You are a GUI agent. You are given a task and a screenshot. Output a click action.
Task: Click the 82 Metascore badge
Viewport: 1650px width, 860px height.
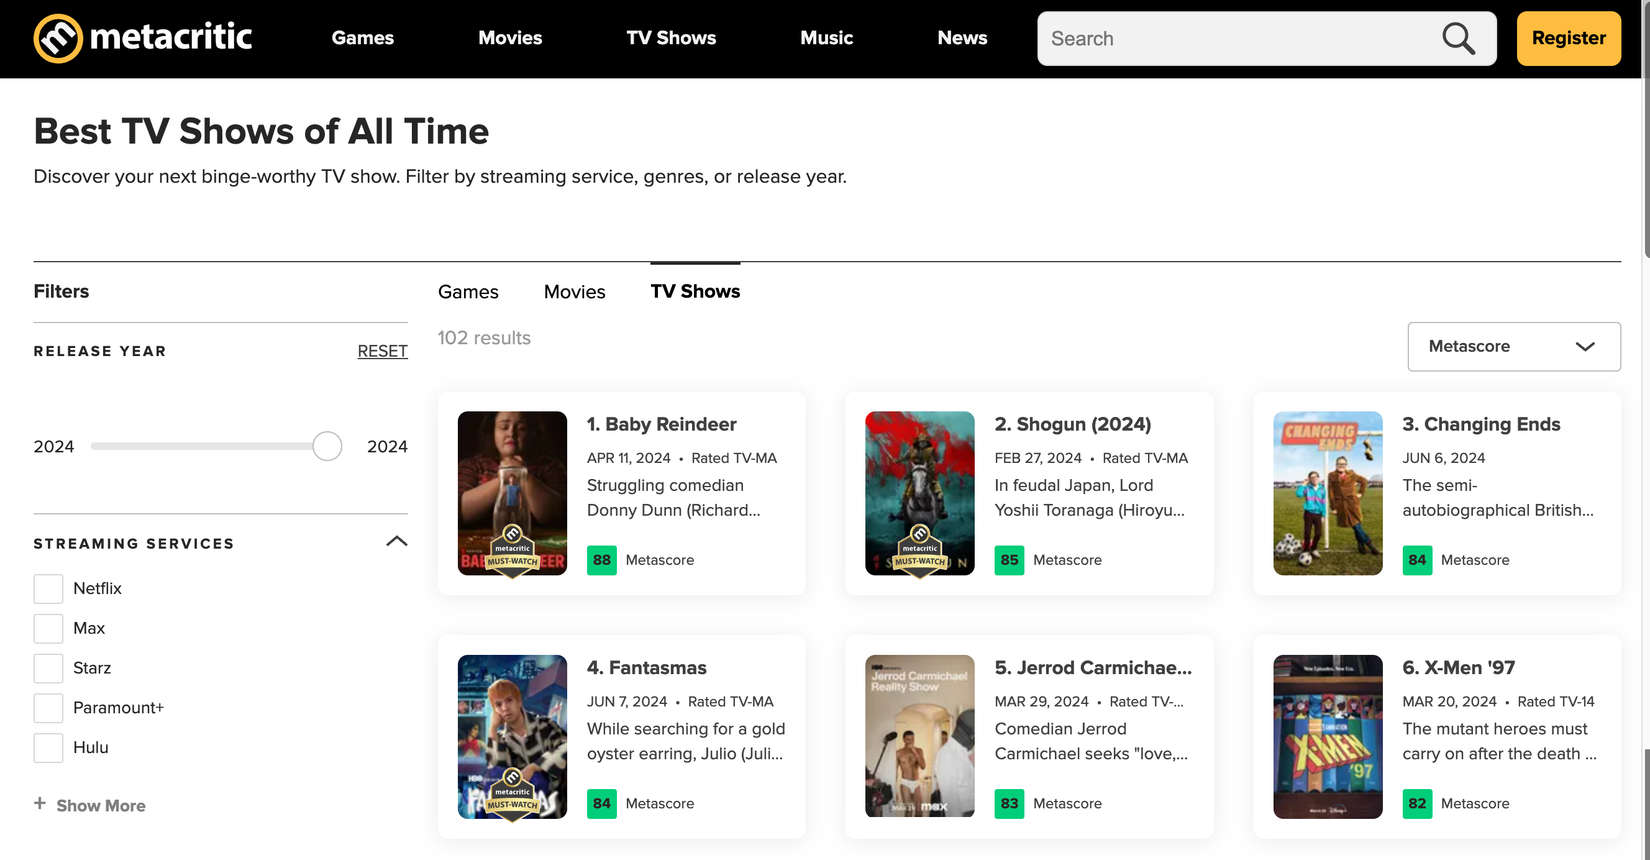tap(1417, 803)
